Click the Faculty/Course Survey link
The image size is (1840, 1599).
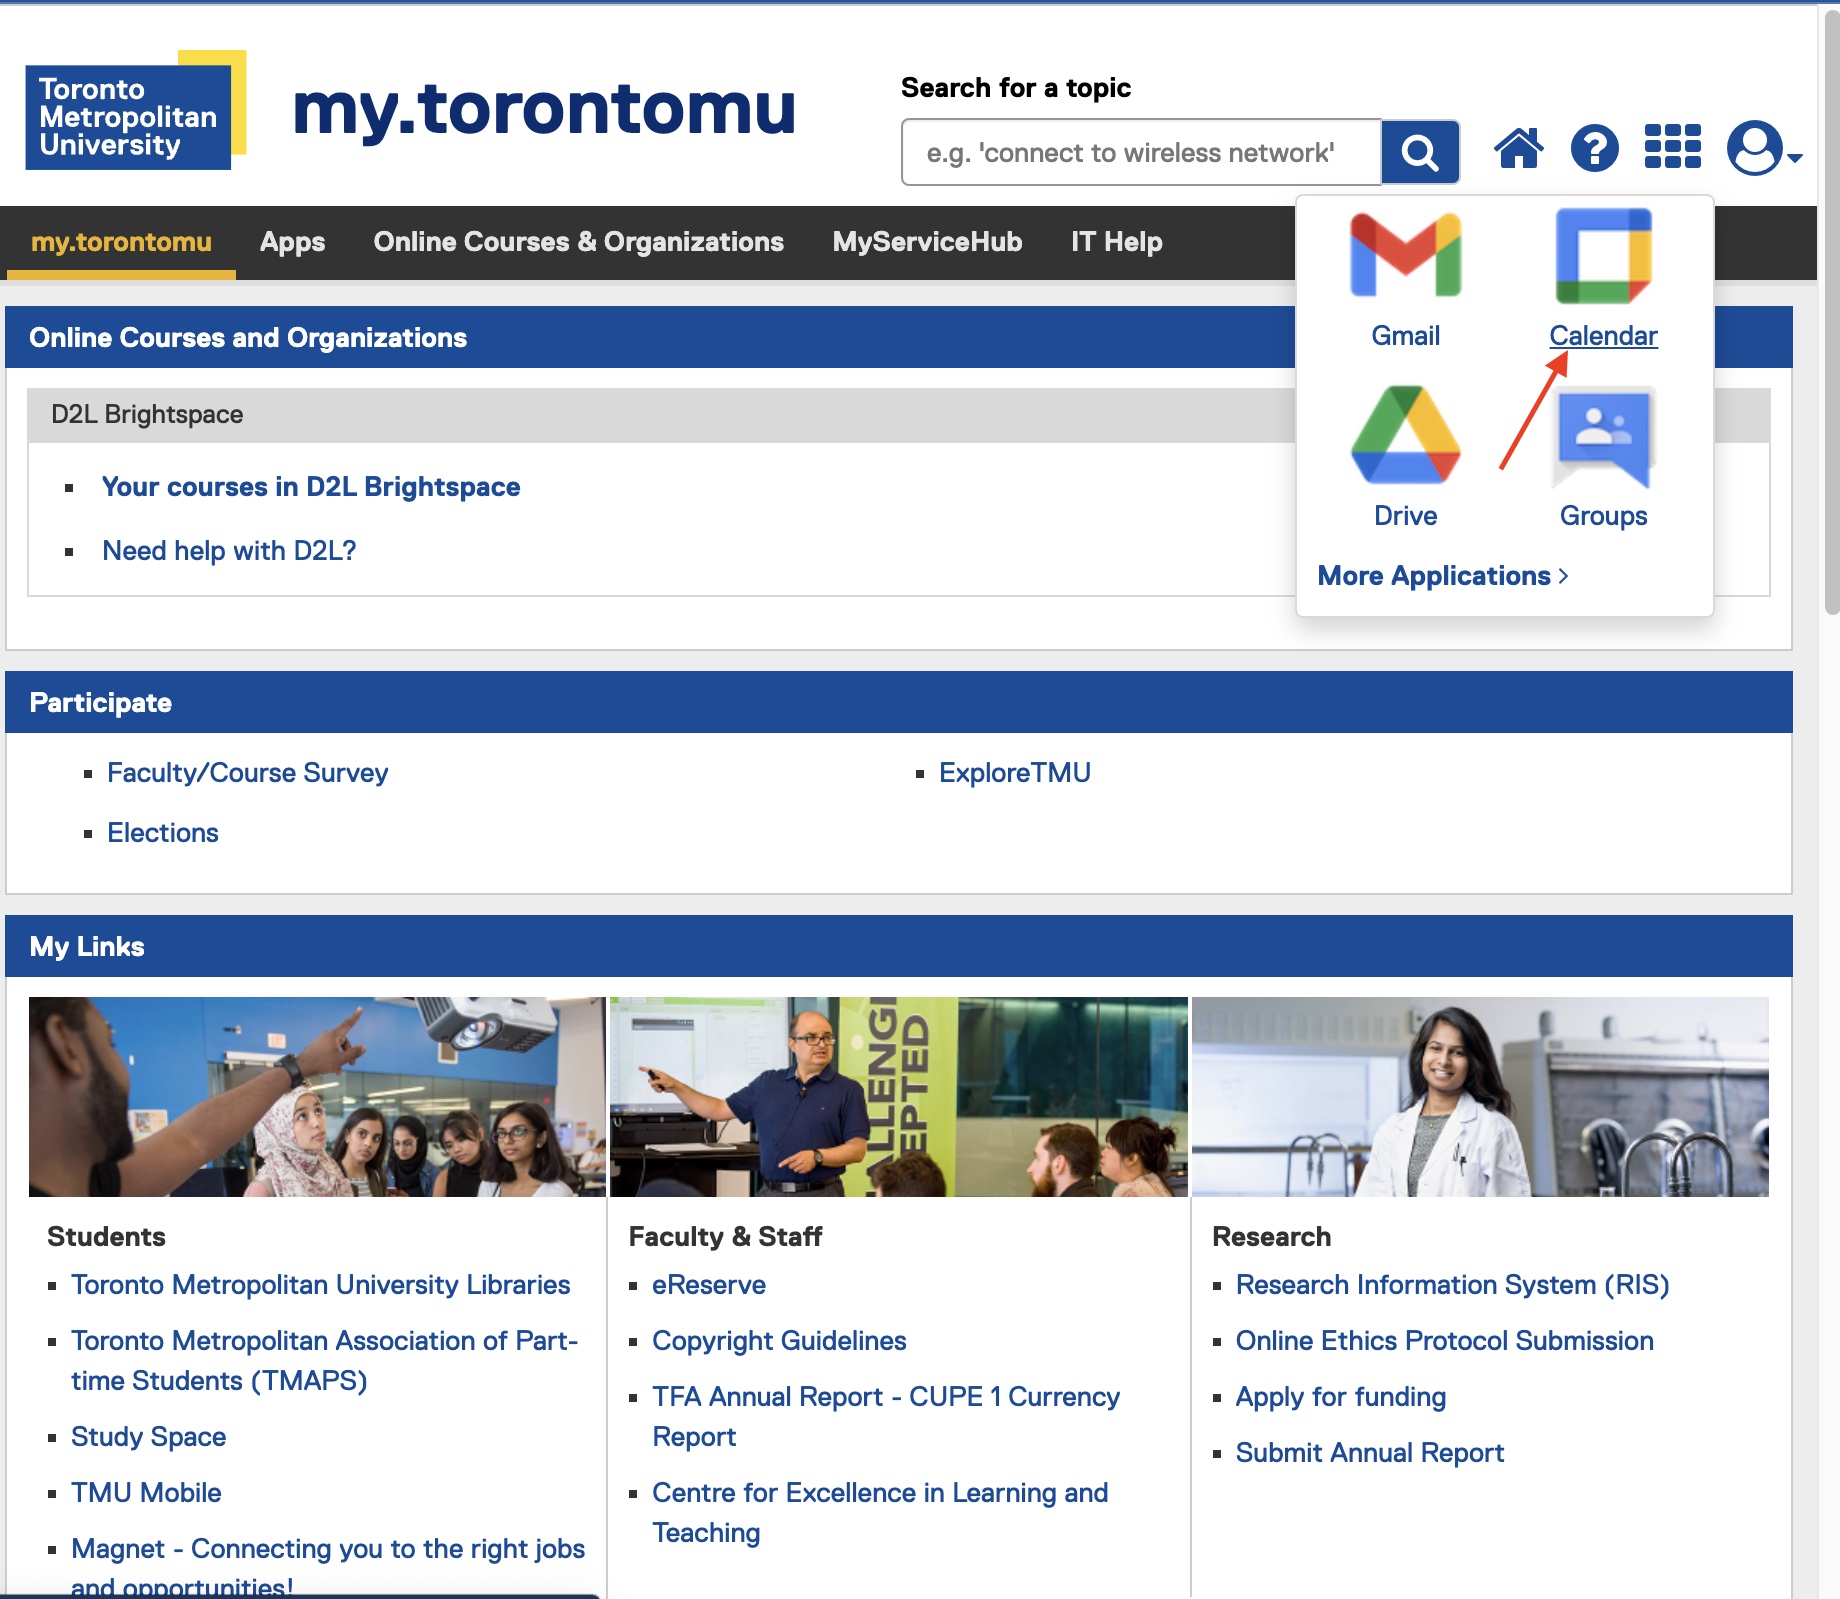click(x=247, y=773)
